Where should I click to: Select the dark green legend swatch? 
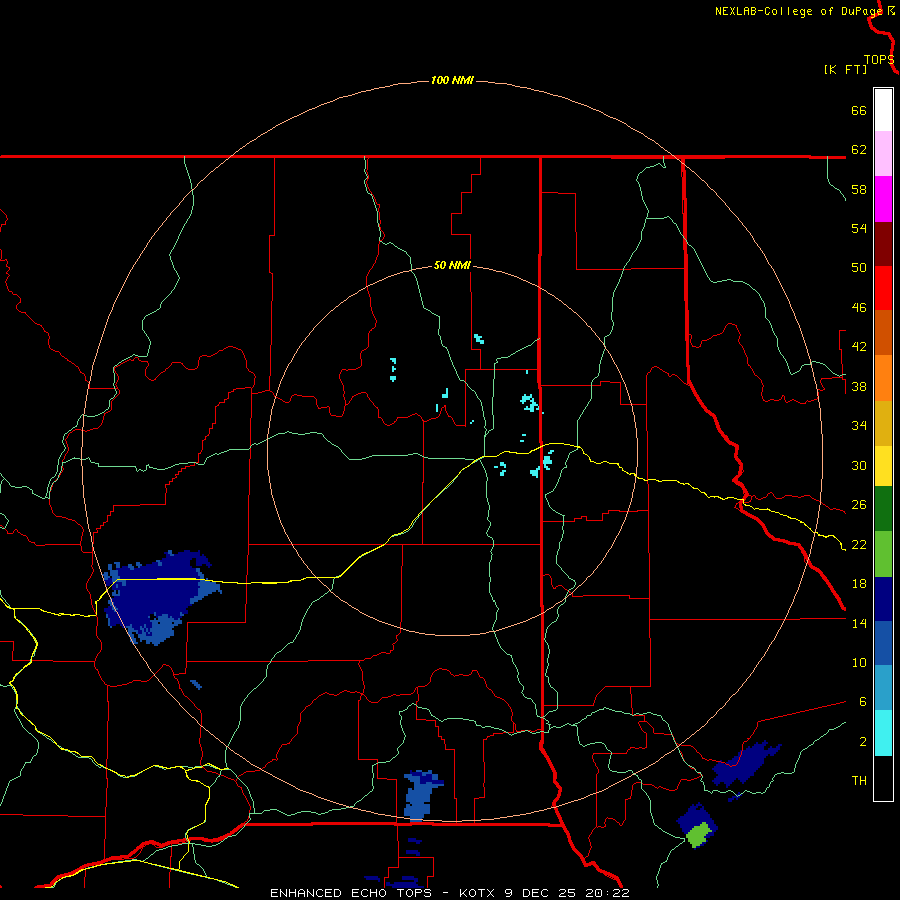[x=883, y=509]
